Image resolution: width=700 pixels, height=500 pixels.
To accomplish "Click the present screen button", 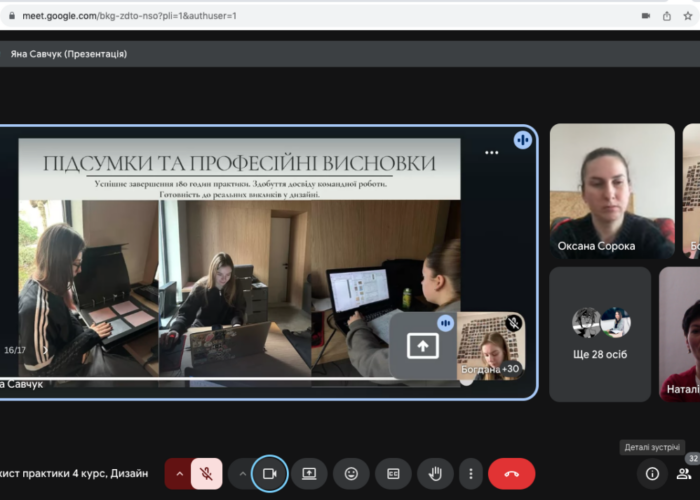I will coord(310,473).
